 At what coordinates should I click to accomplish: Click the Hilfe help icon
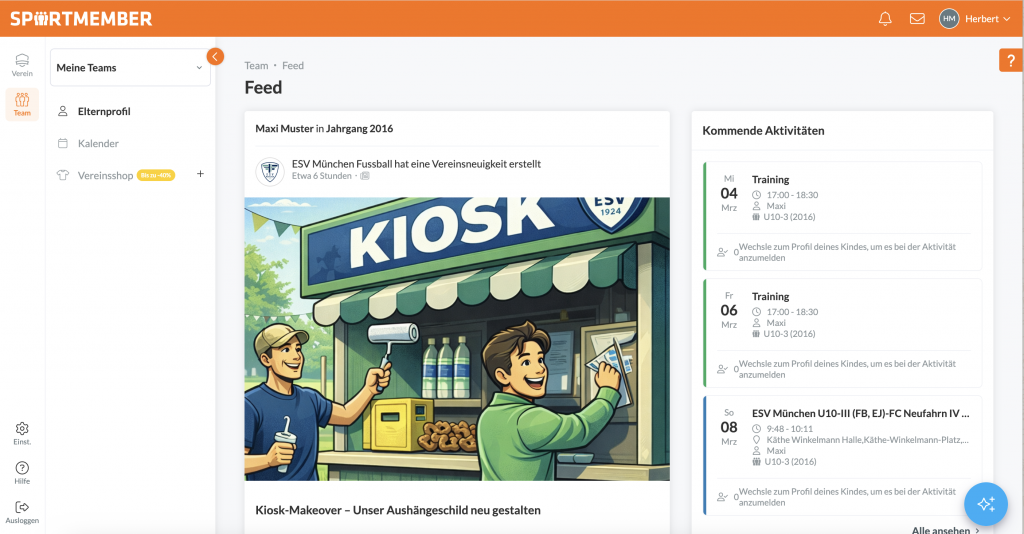click(x=22, y=472)
